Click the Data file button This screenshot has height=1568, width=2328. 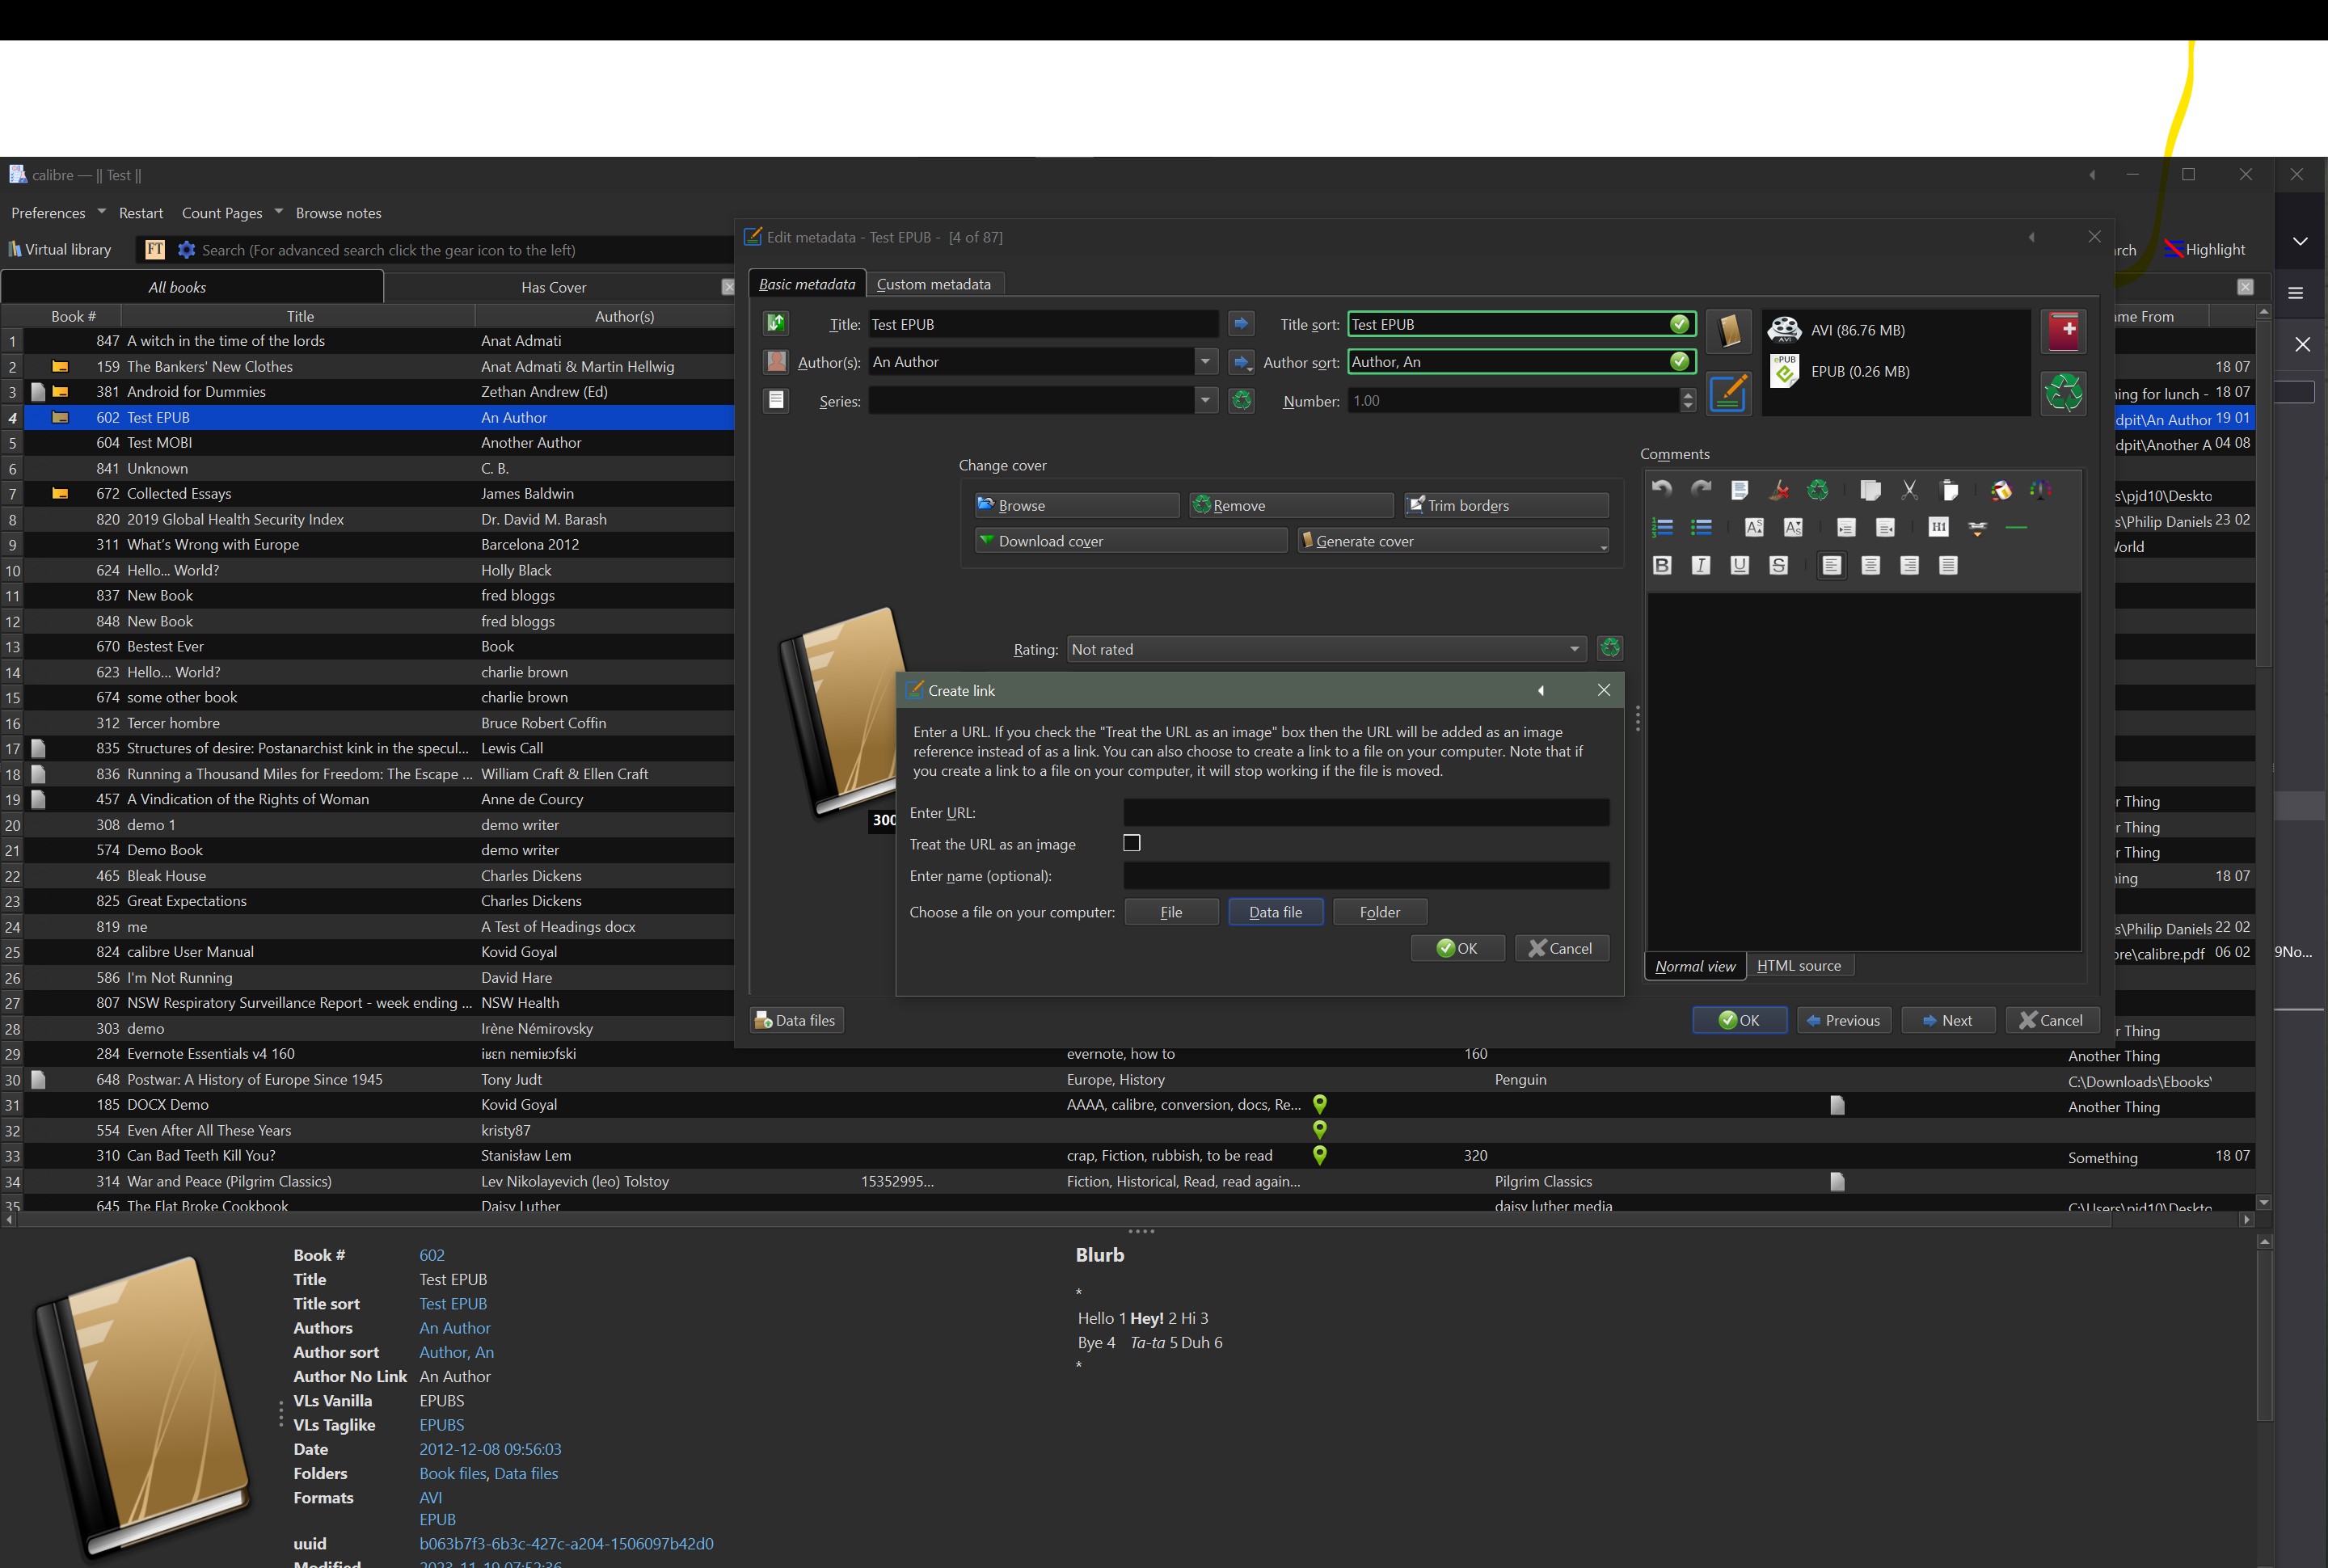[x=1275, y=912]
